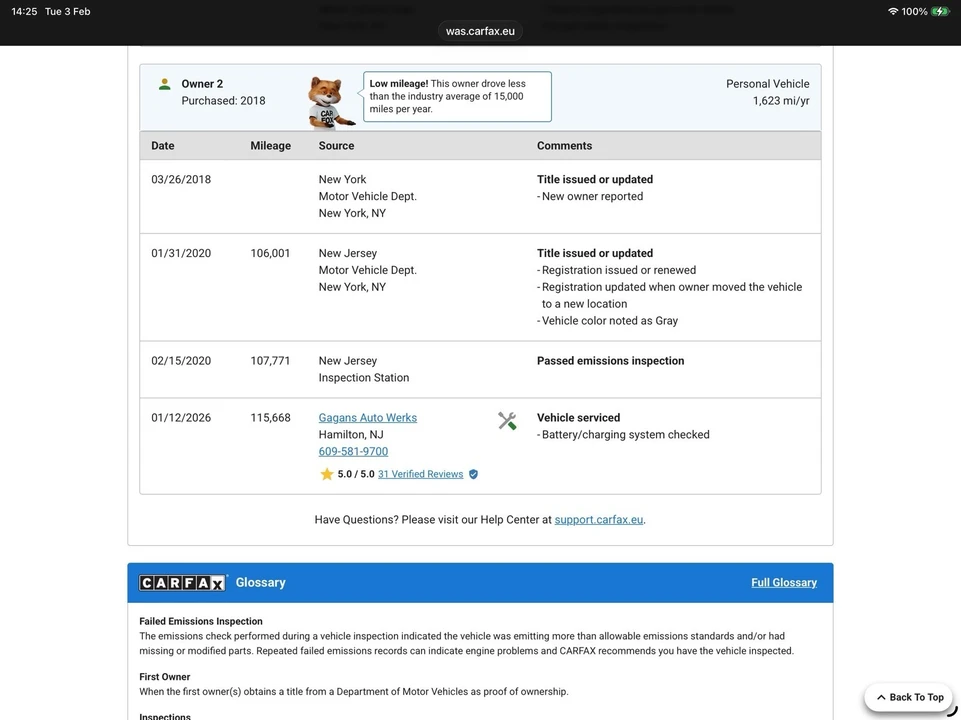Open the Gagans Auto Werks link
This screenshot has height=720, width=961.
point(368,417)
